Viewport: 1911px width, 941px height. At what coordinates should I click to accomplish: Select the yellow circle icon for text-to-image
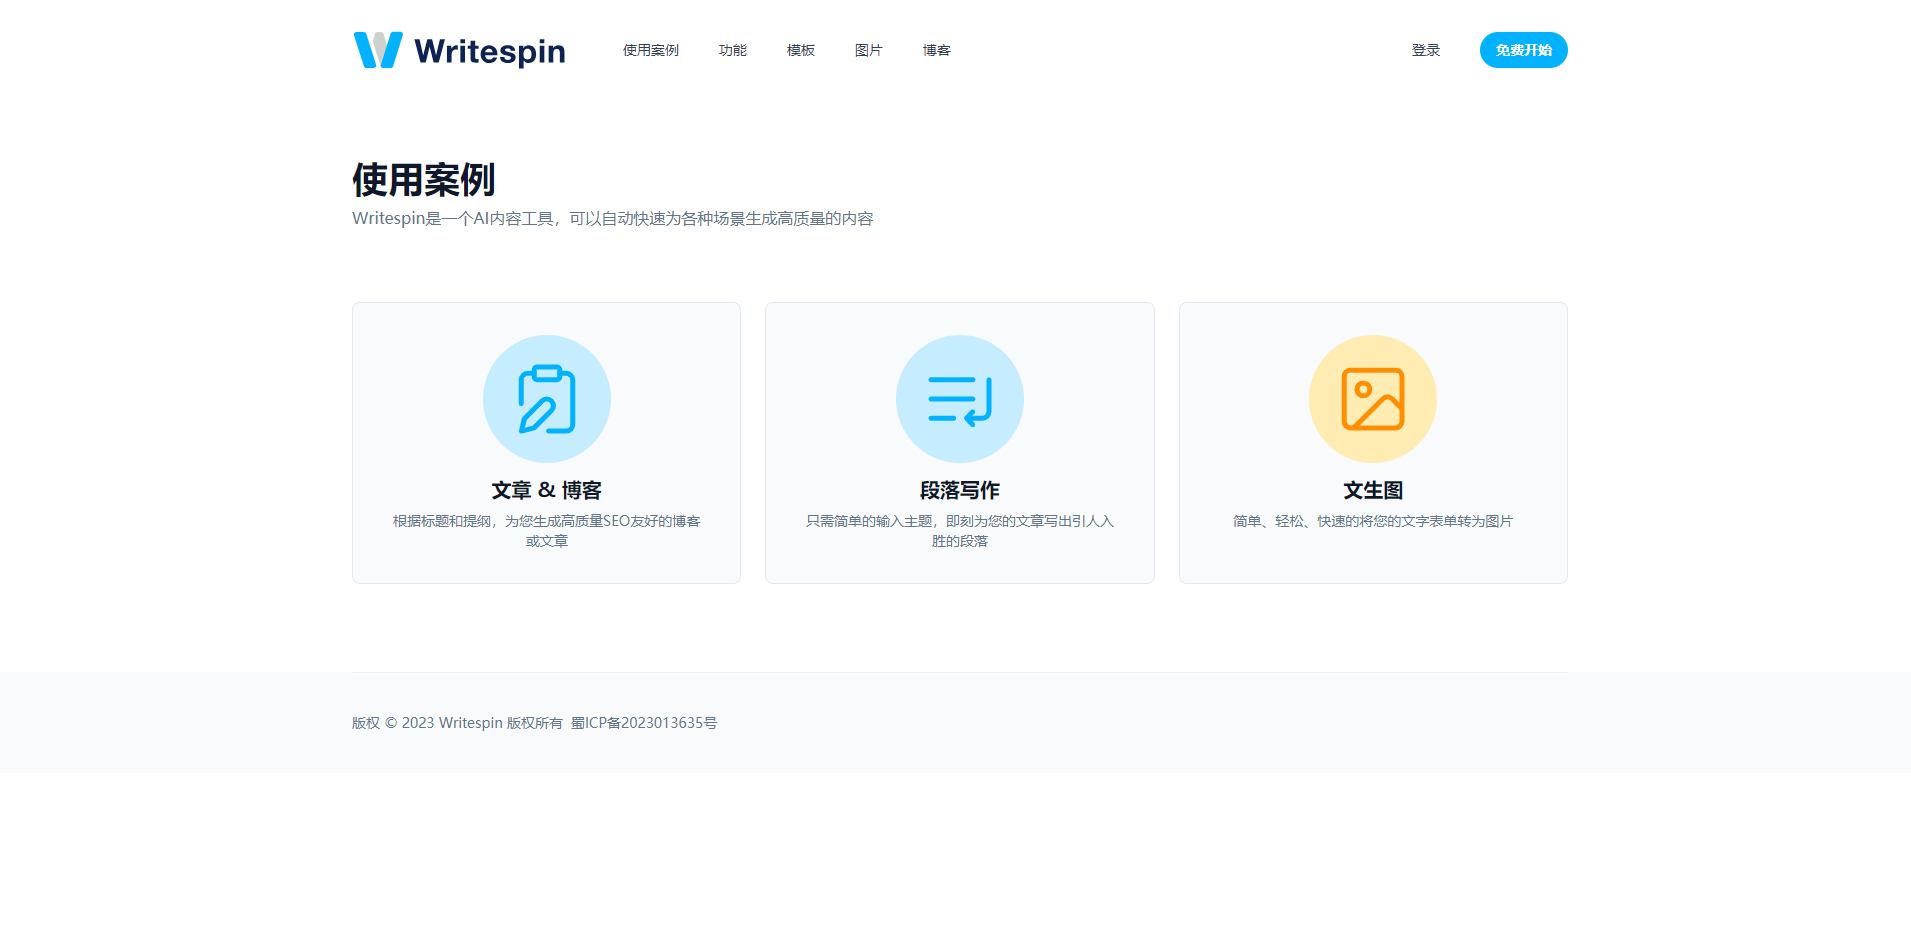(x=1373, y=398)
